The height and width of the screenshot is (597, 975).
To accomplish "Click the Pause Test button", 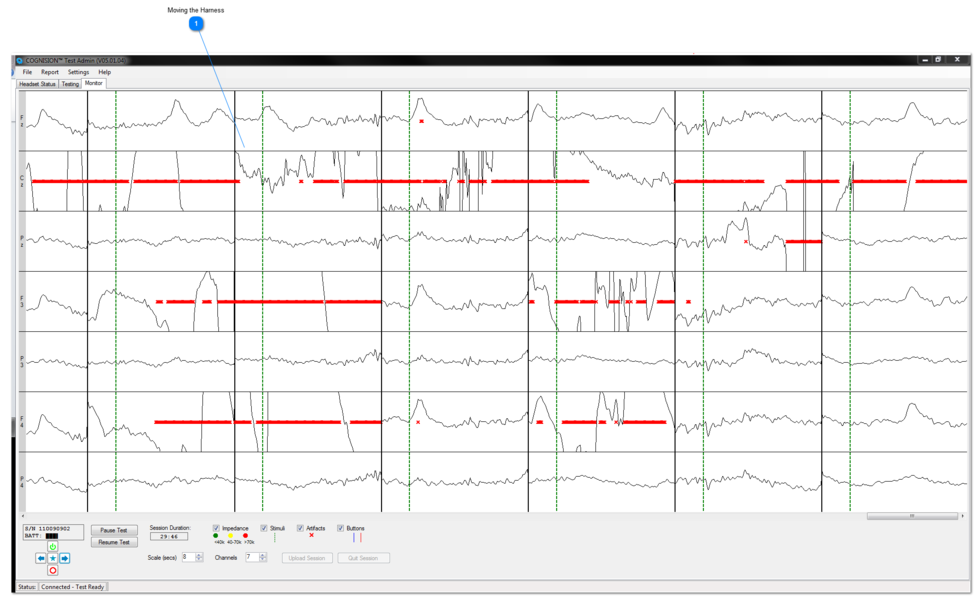I will click(x=114, y=530).
